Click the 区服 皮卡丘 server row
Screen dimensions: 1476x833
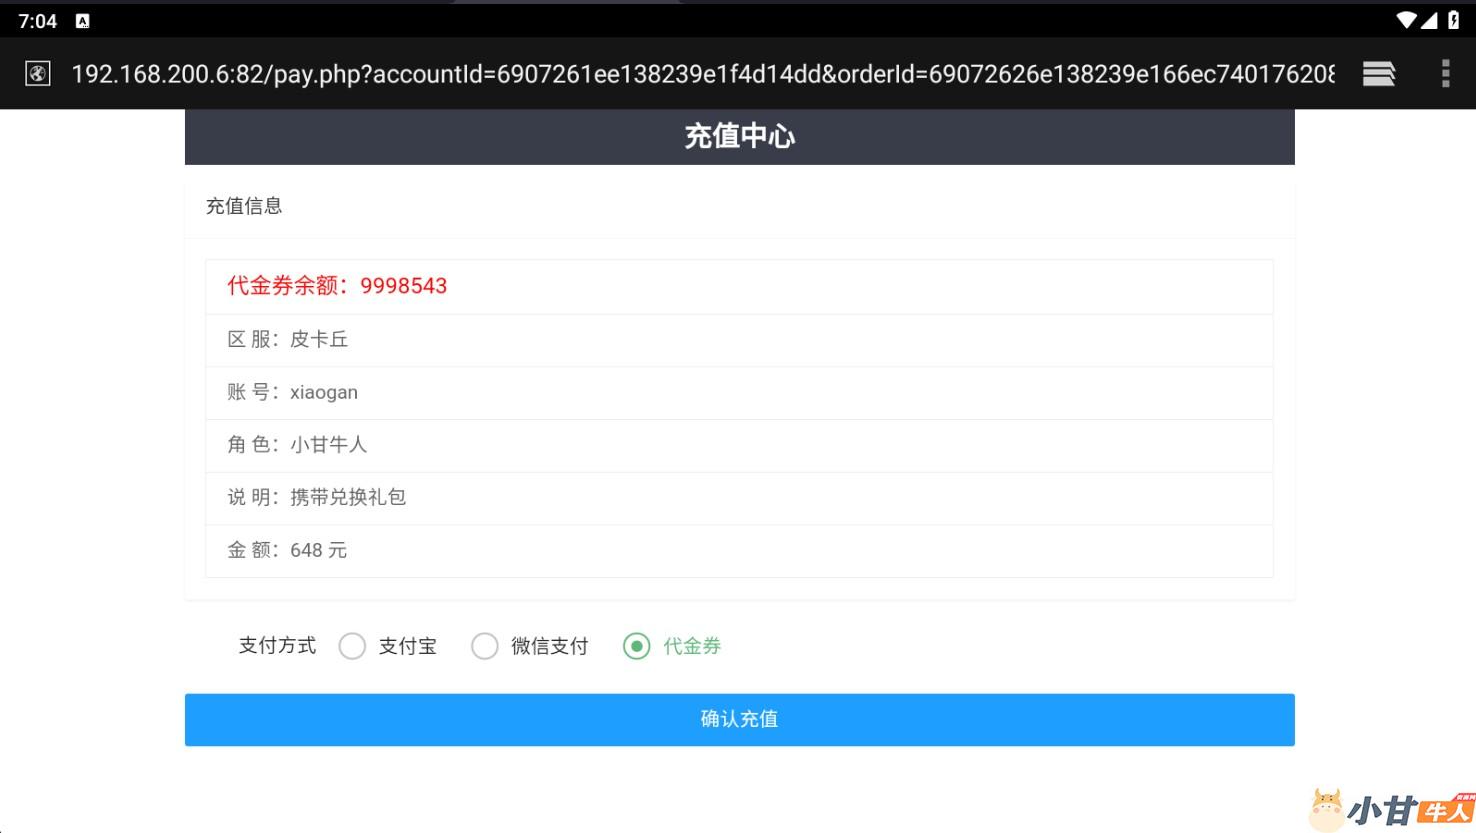point(739,340)
